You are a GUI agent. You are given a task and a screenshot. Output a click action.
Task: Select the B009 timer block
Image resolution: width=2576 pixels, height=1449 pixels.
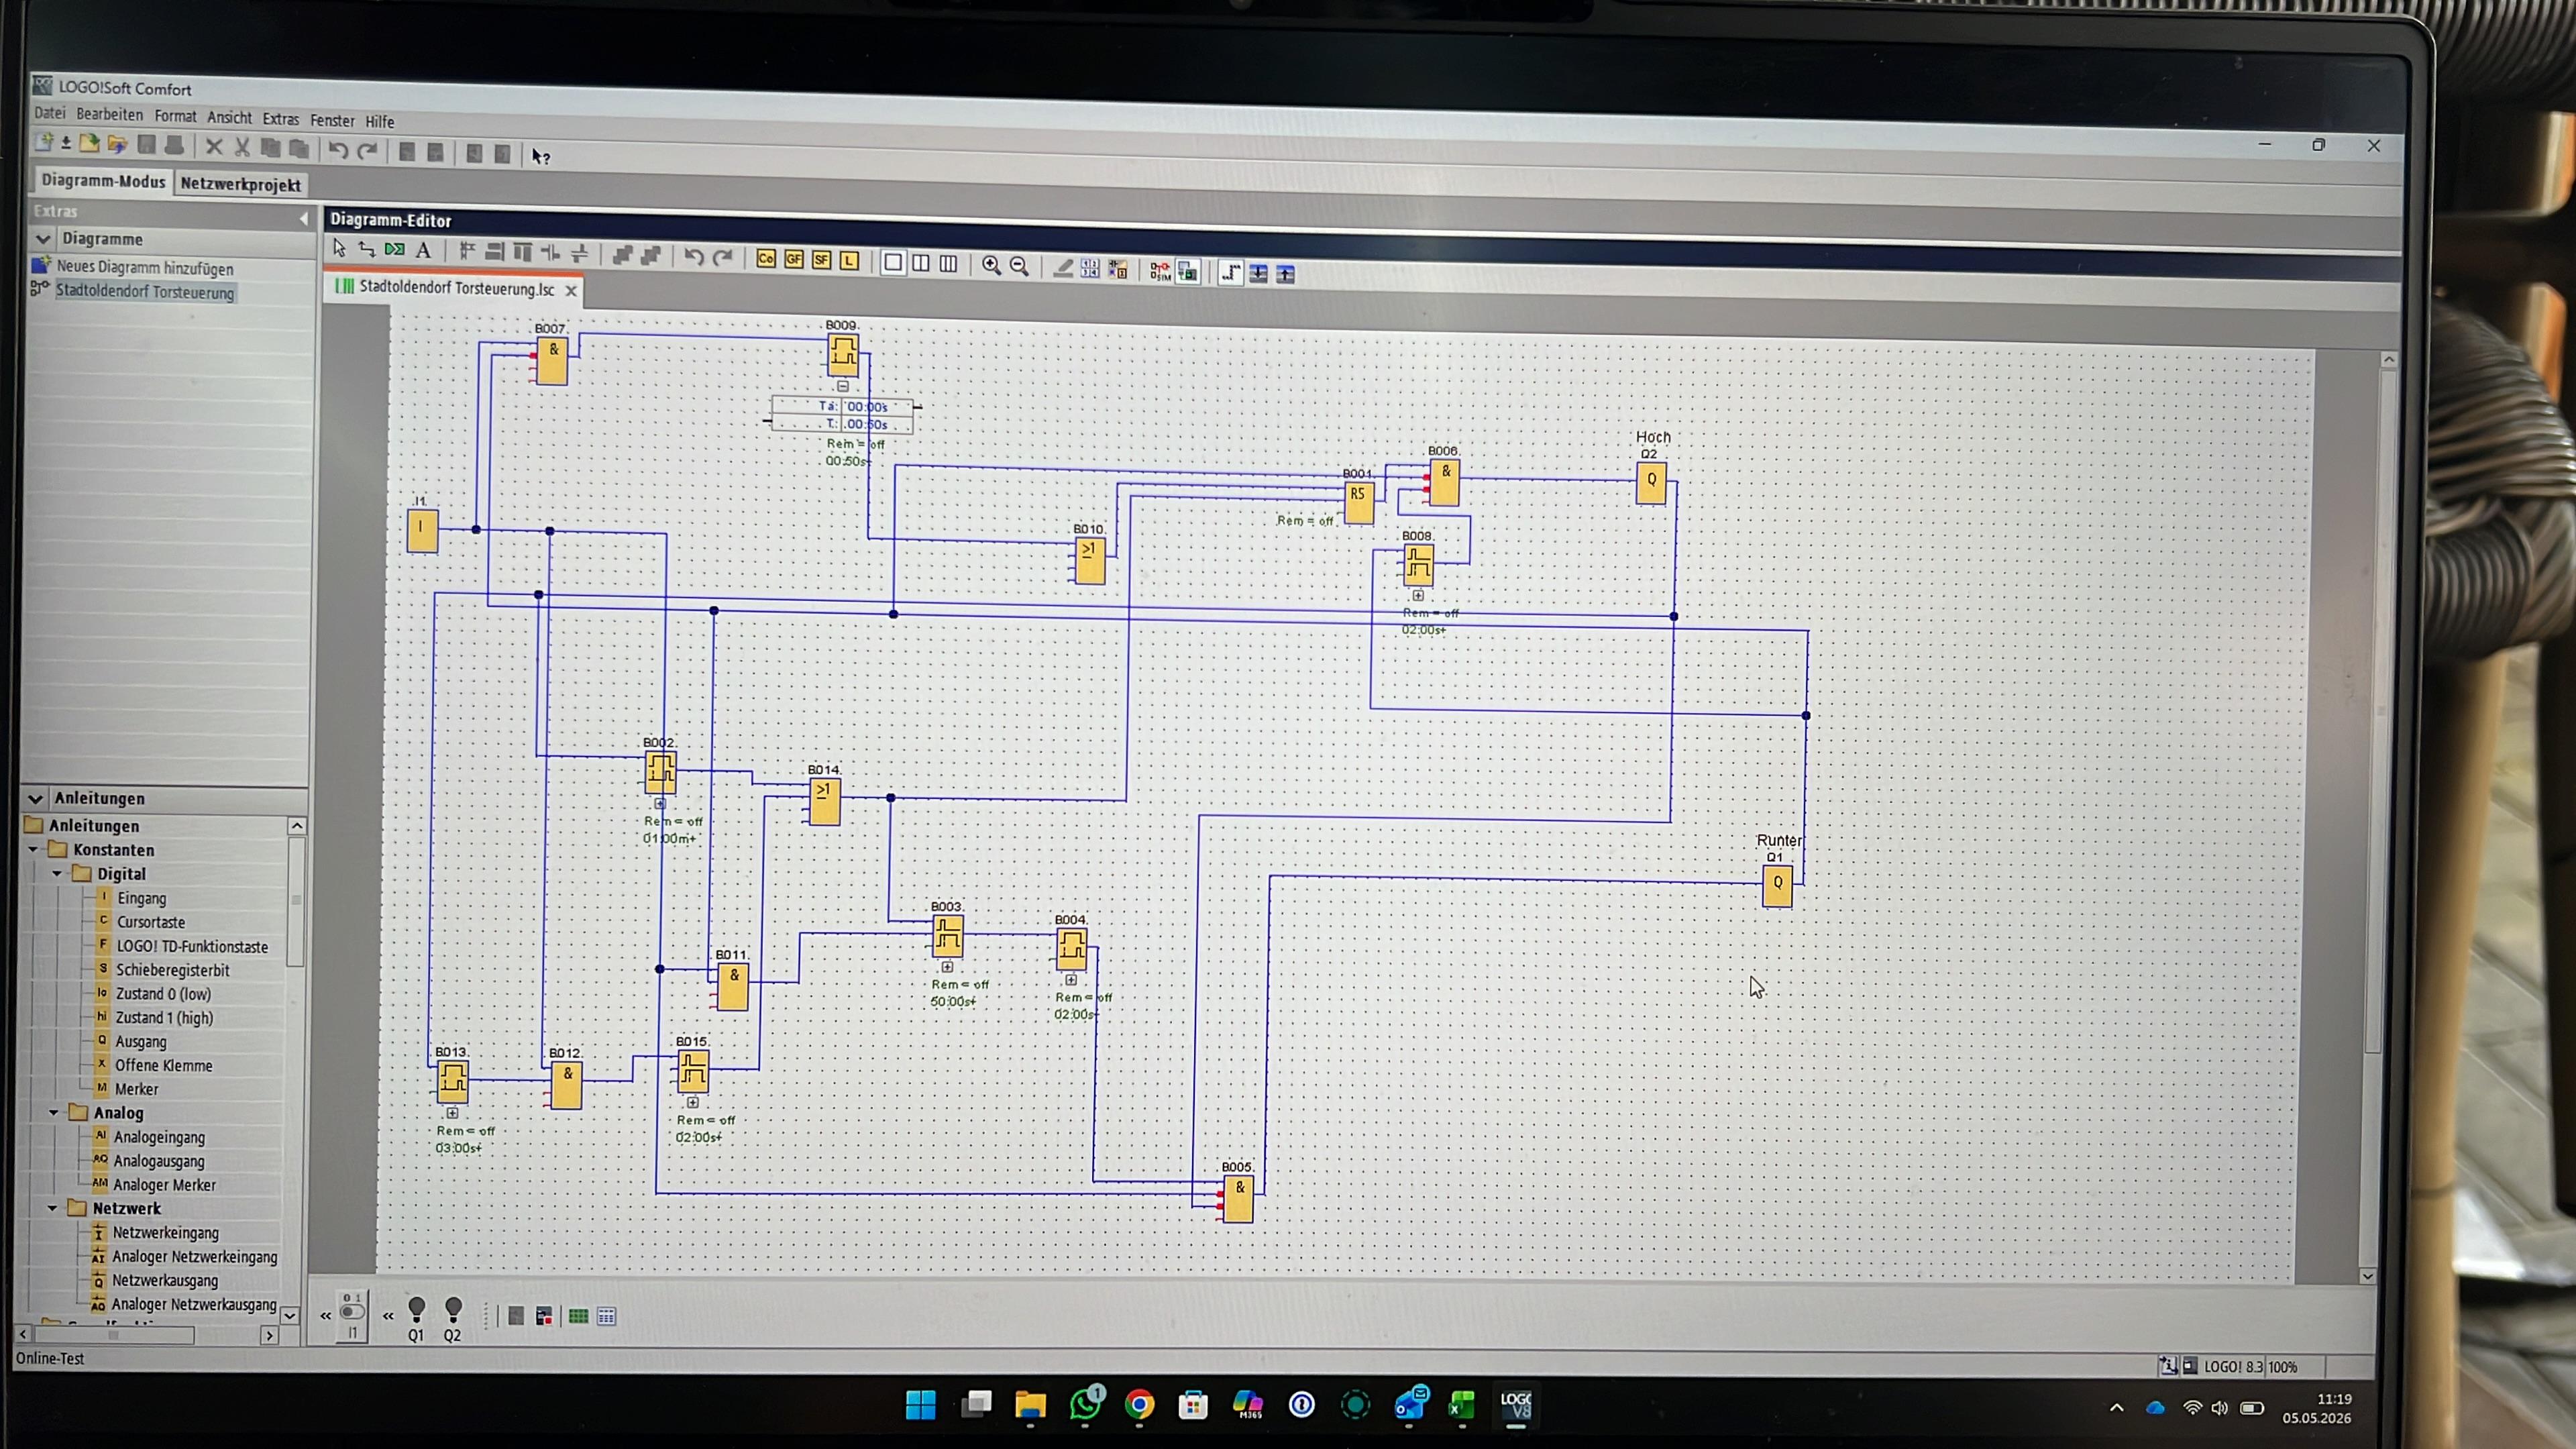843,355
